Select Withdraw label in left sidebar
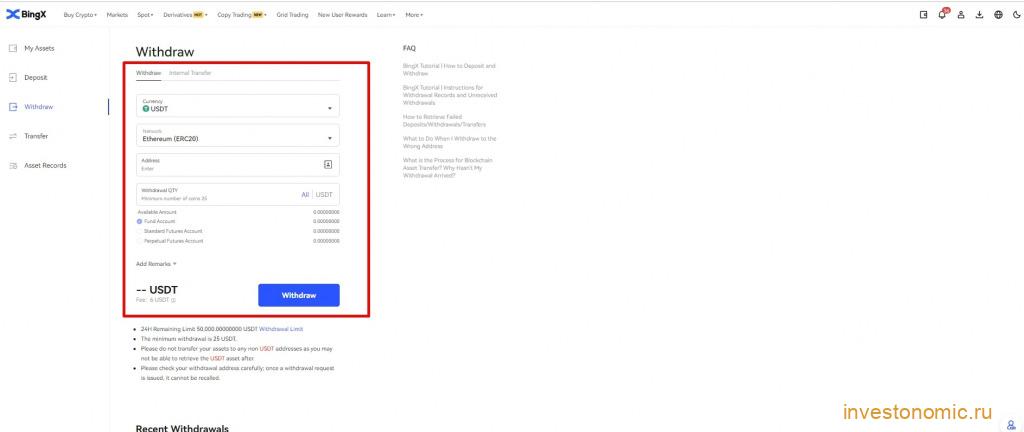The width and height of the screenshot is (1024, 432). [x=39, y=107]
